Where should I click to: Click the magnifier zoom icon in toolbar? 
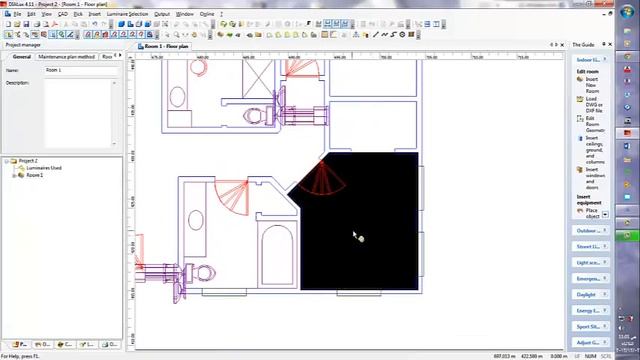coord(177,35)
